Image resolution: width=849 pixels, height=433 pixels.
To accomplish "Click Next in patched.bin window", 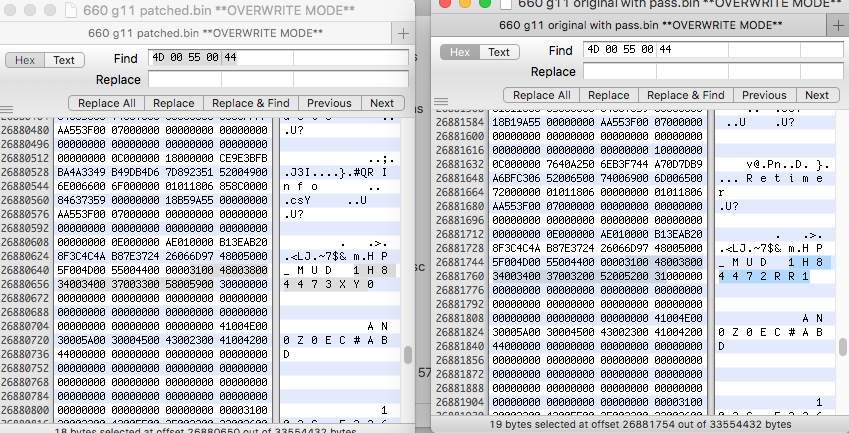I will click(x=382, y=103).
